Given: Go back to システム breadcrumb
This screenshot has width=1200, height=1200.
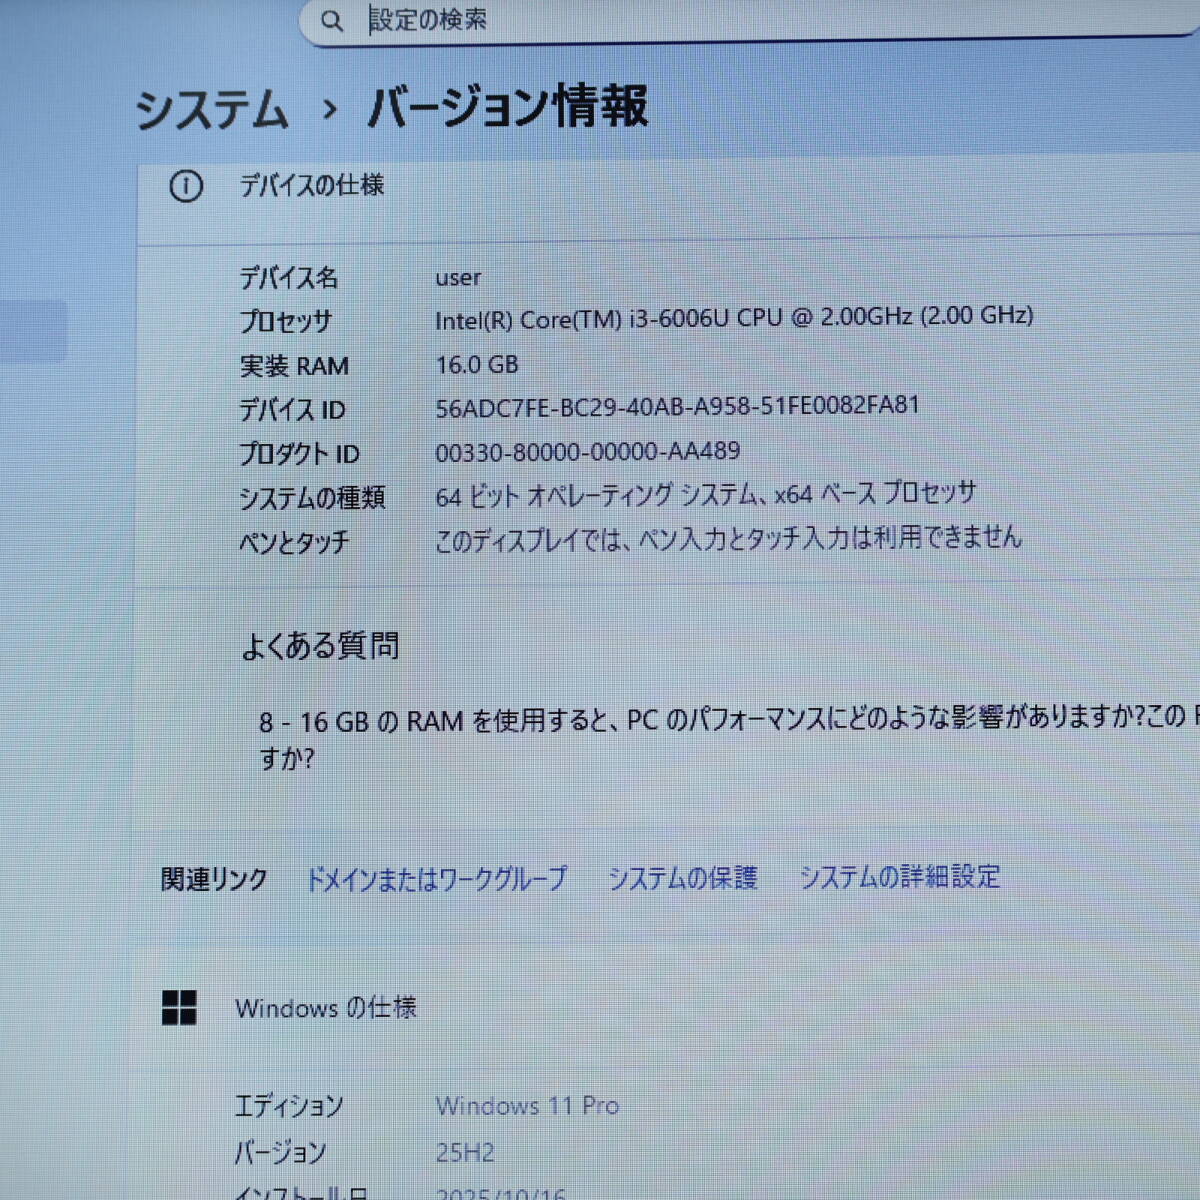Looking at the screenshot, I should [211, 109].
